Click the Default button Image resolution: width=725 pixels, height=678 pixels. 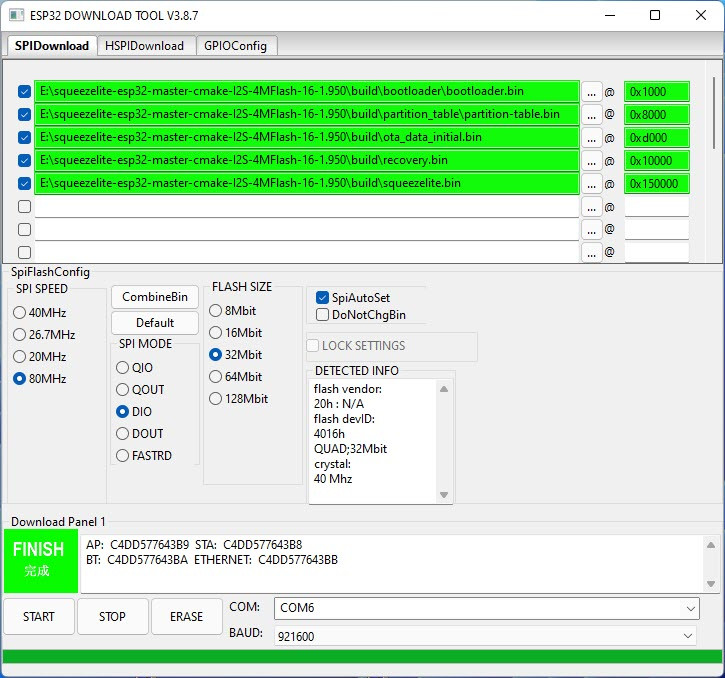(x=155, y=323)
